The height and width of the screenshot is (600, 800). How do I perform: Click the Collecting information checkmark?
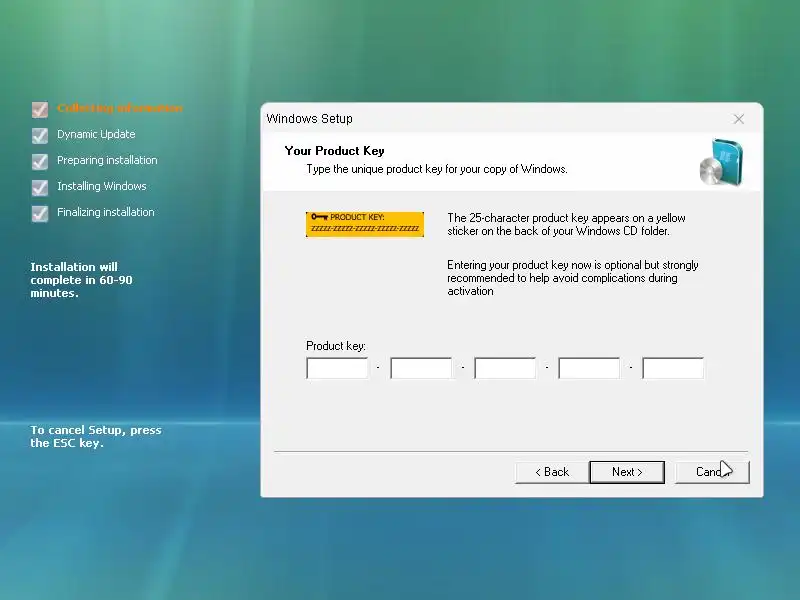coord(40,109)
